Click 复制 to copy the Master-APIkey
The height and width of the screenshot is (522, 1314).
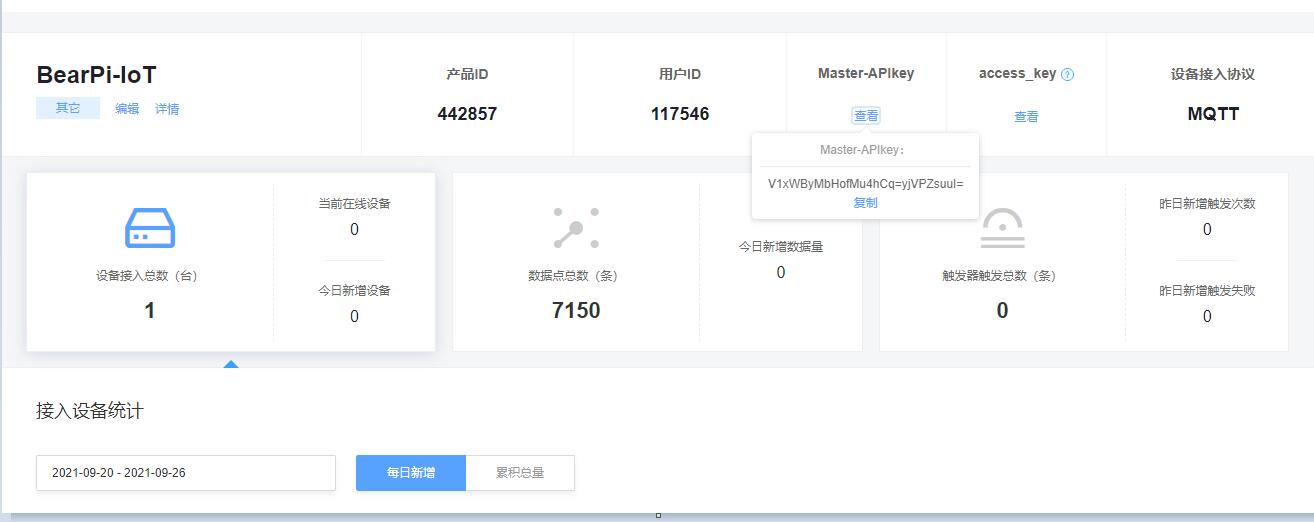pyautogui.click(x=865, y=202)
